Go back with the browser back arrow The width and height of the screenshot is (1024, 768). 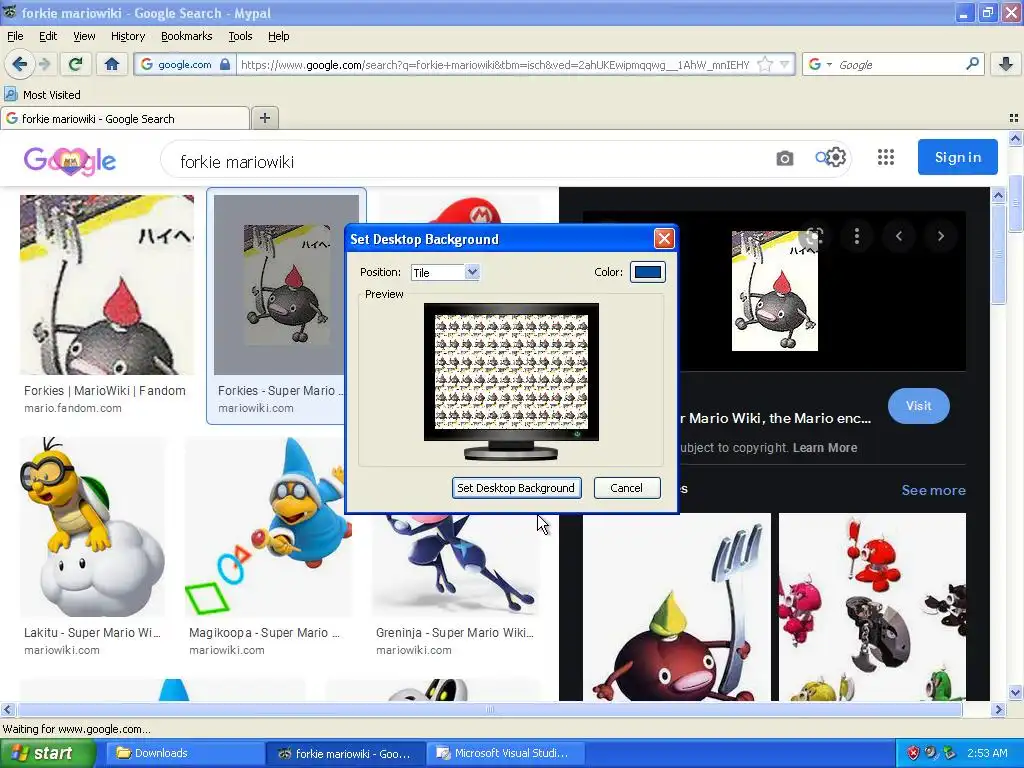[19, 64]
